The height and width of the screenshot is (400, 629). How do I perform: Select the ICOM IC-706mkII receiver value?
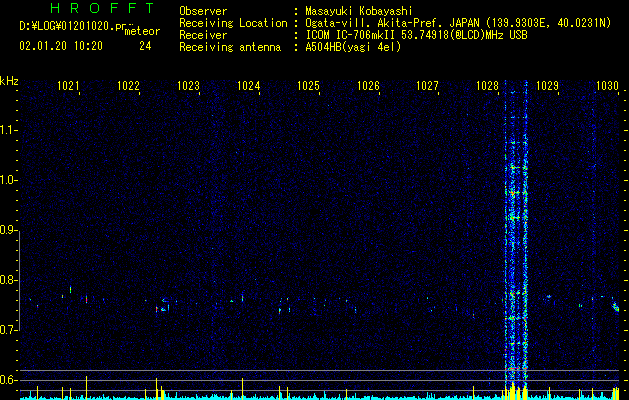point(416,35)
